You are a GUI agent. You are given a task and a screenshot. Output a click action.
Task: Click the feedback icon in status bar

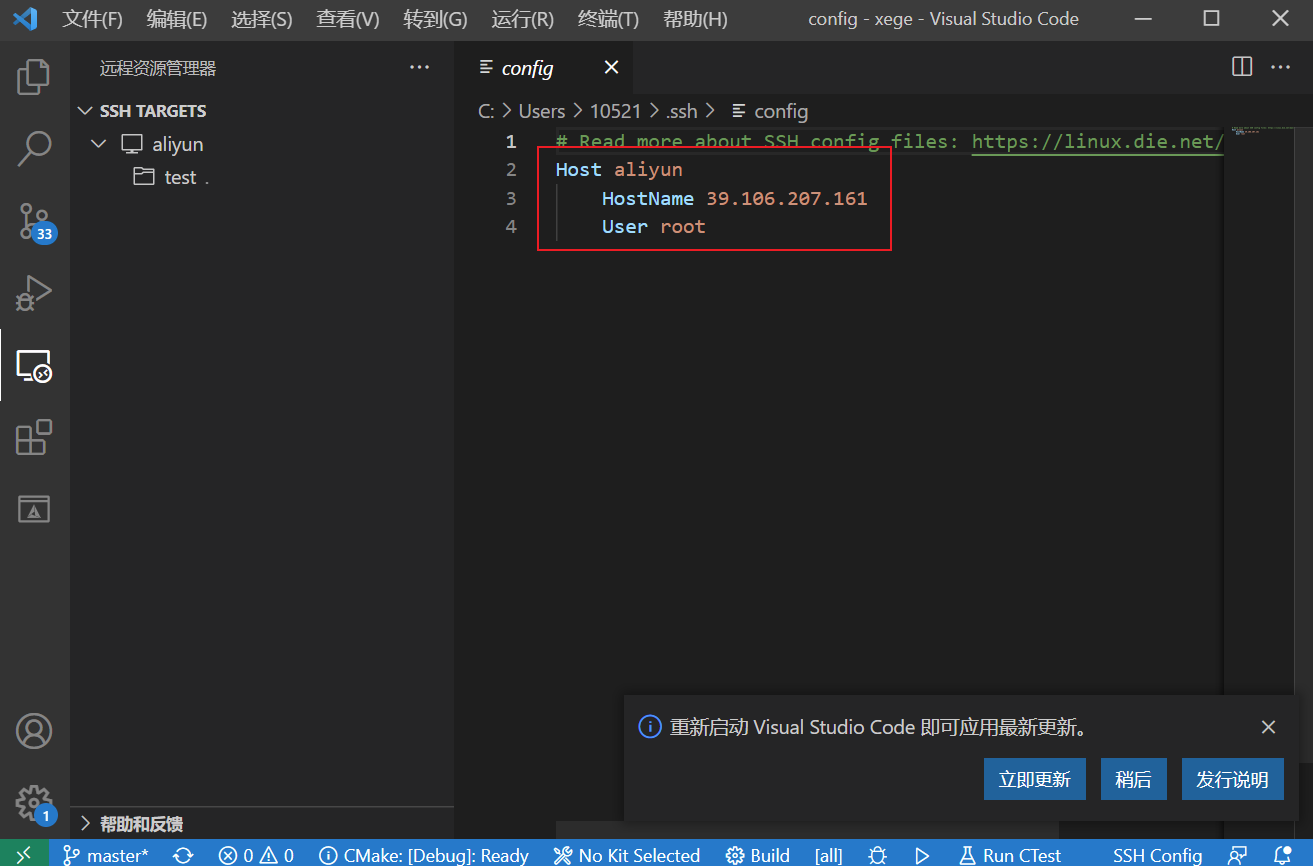coord(1238,855)
